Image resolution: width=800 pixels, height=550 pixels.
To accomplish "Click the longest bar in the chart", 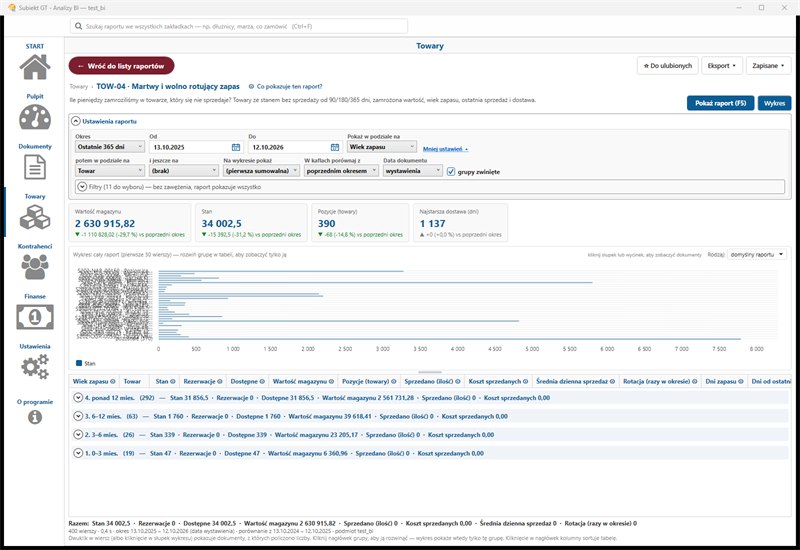I will pos(449,339).
